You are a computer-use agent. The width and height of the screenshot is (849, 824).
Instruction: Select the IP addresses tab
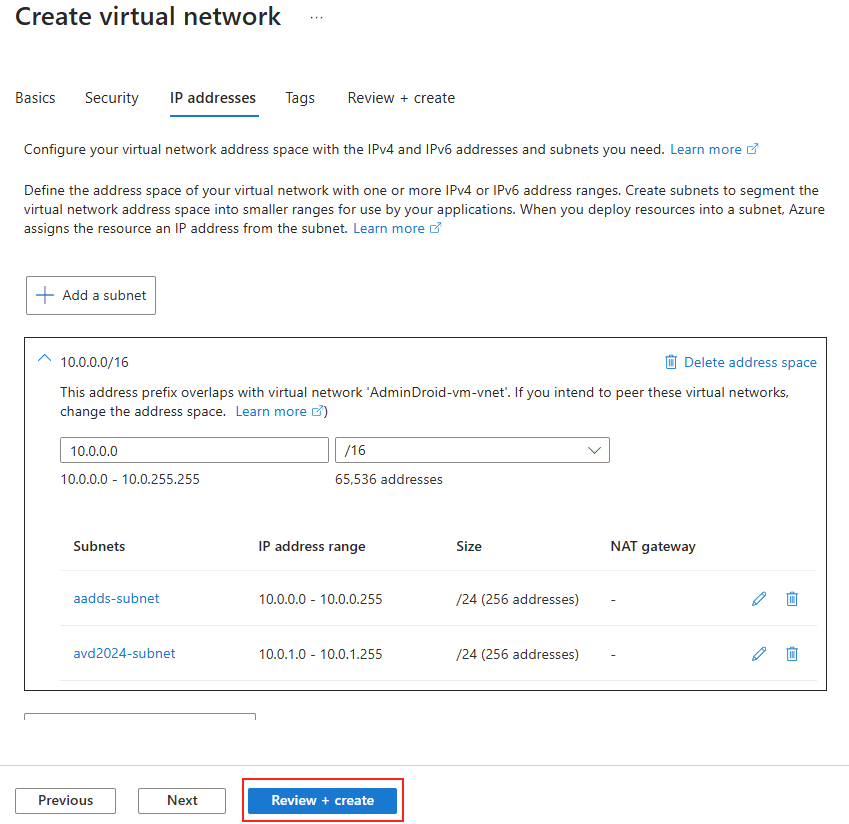tap(213, 98)
